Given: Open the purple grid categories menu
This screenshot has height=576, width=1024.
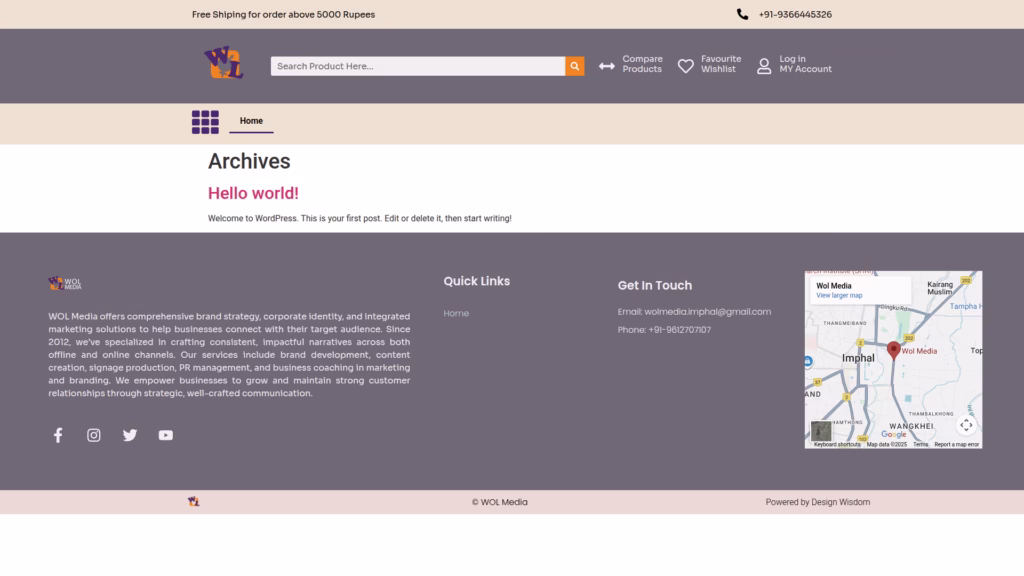Looking at the screenshot, I should point(205,122).
